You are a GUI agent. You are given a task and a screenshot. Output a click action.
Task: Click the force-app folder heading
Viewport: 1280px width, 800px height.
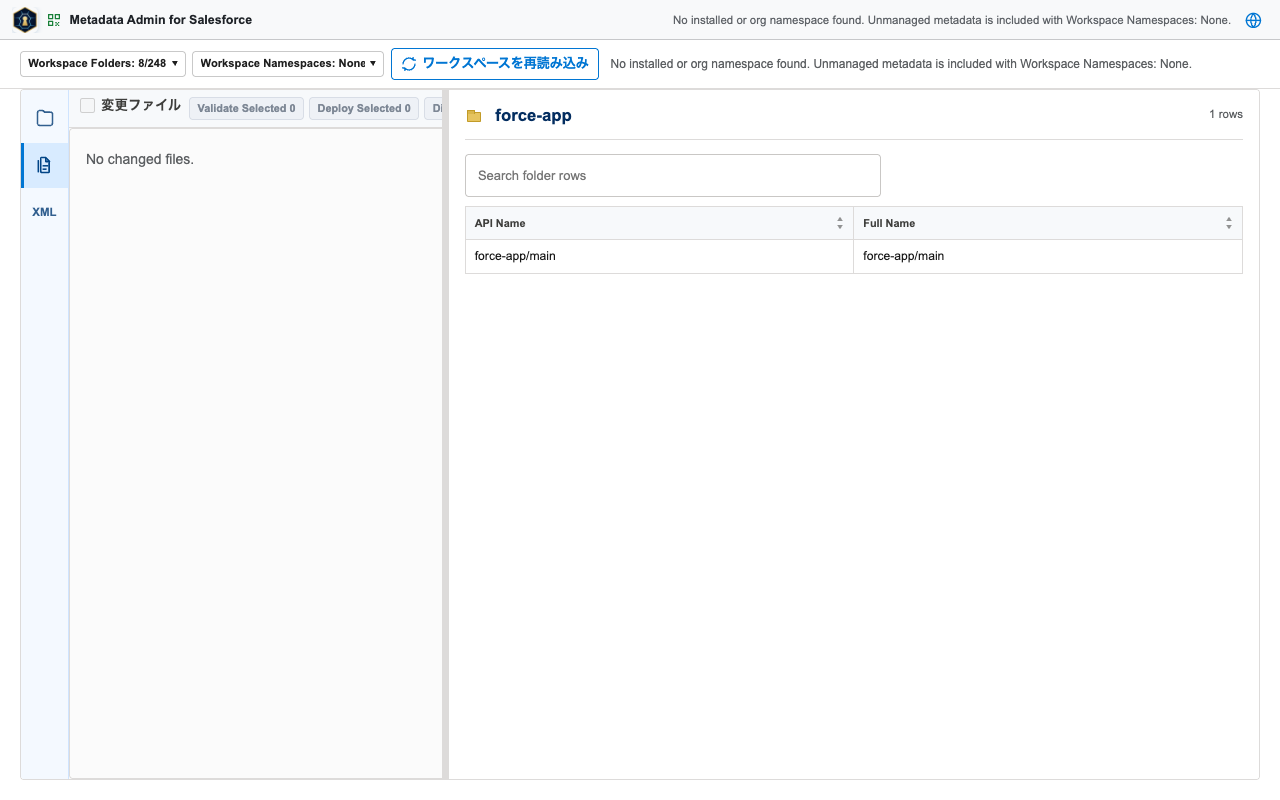[533, 116]
